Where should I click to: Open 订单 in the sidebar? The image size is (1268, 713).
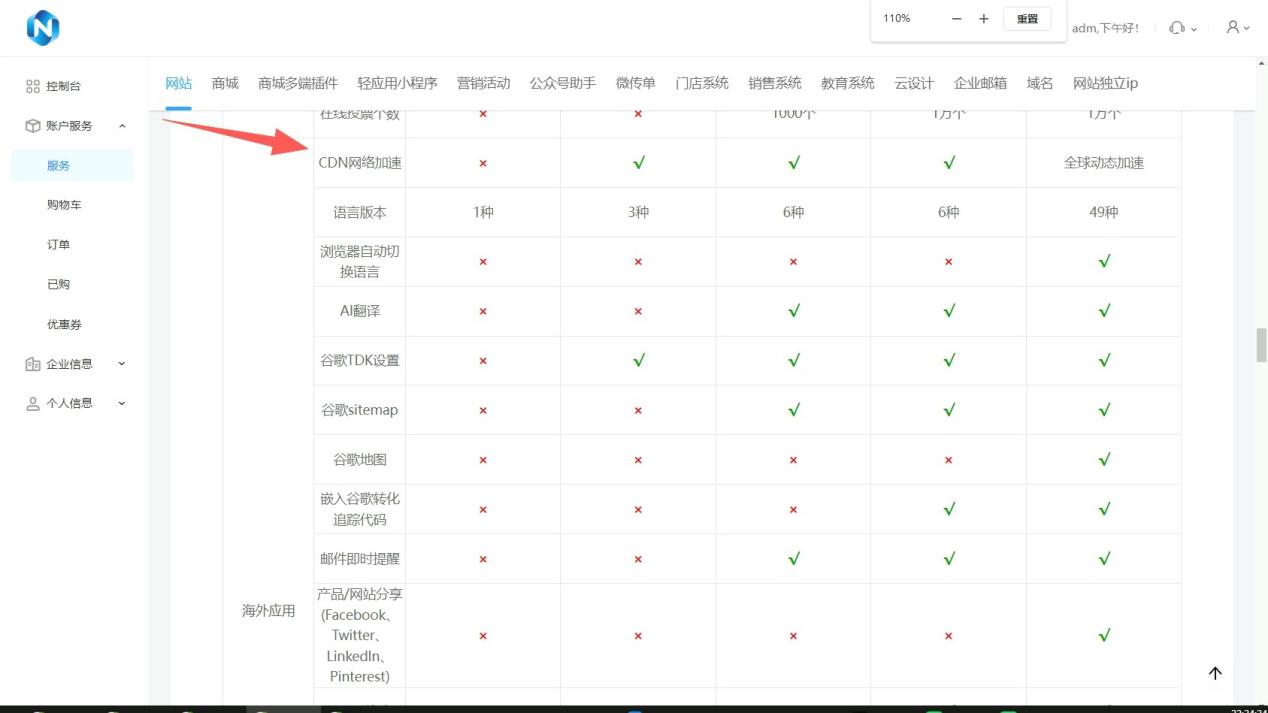[x=58, y=245]
